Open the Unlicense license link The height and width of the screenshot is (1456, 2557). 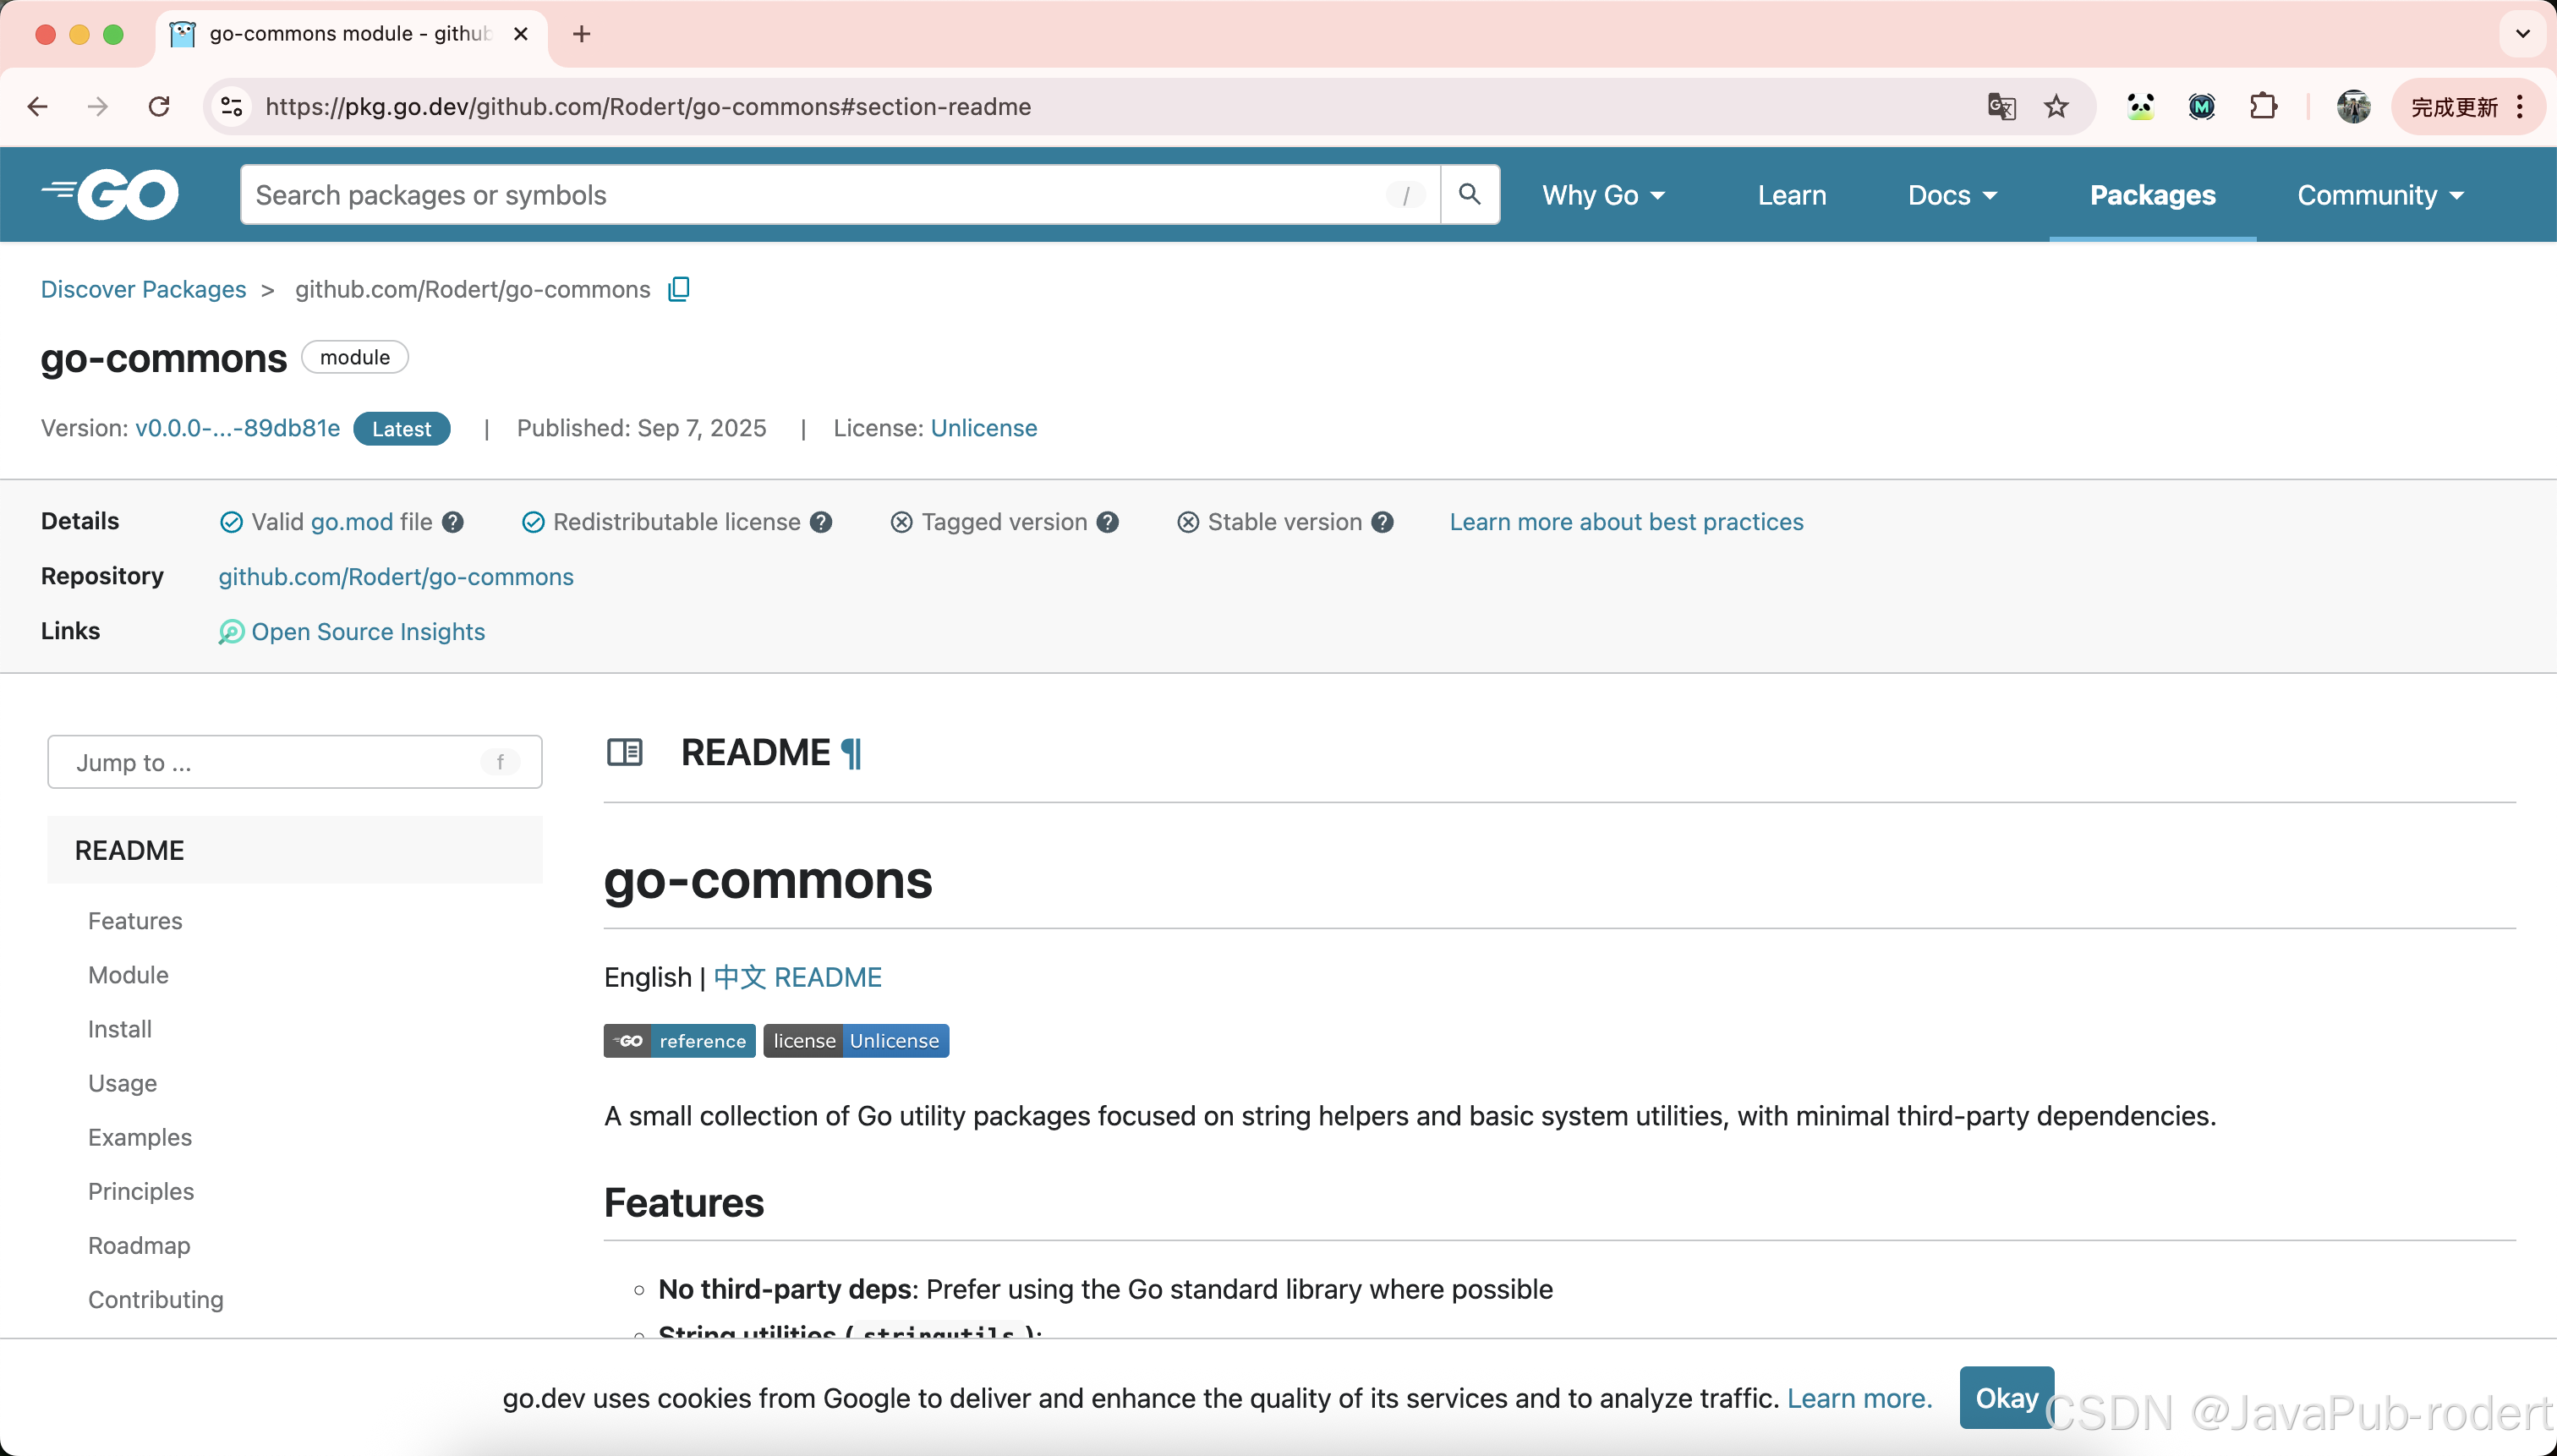(984, 428)
